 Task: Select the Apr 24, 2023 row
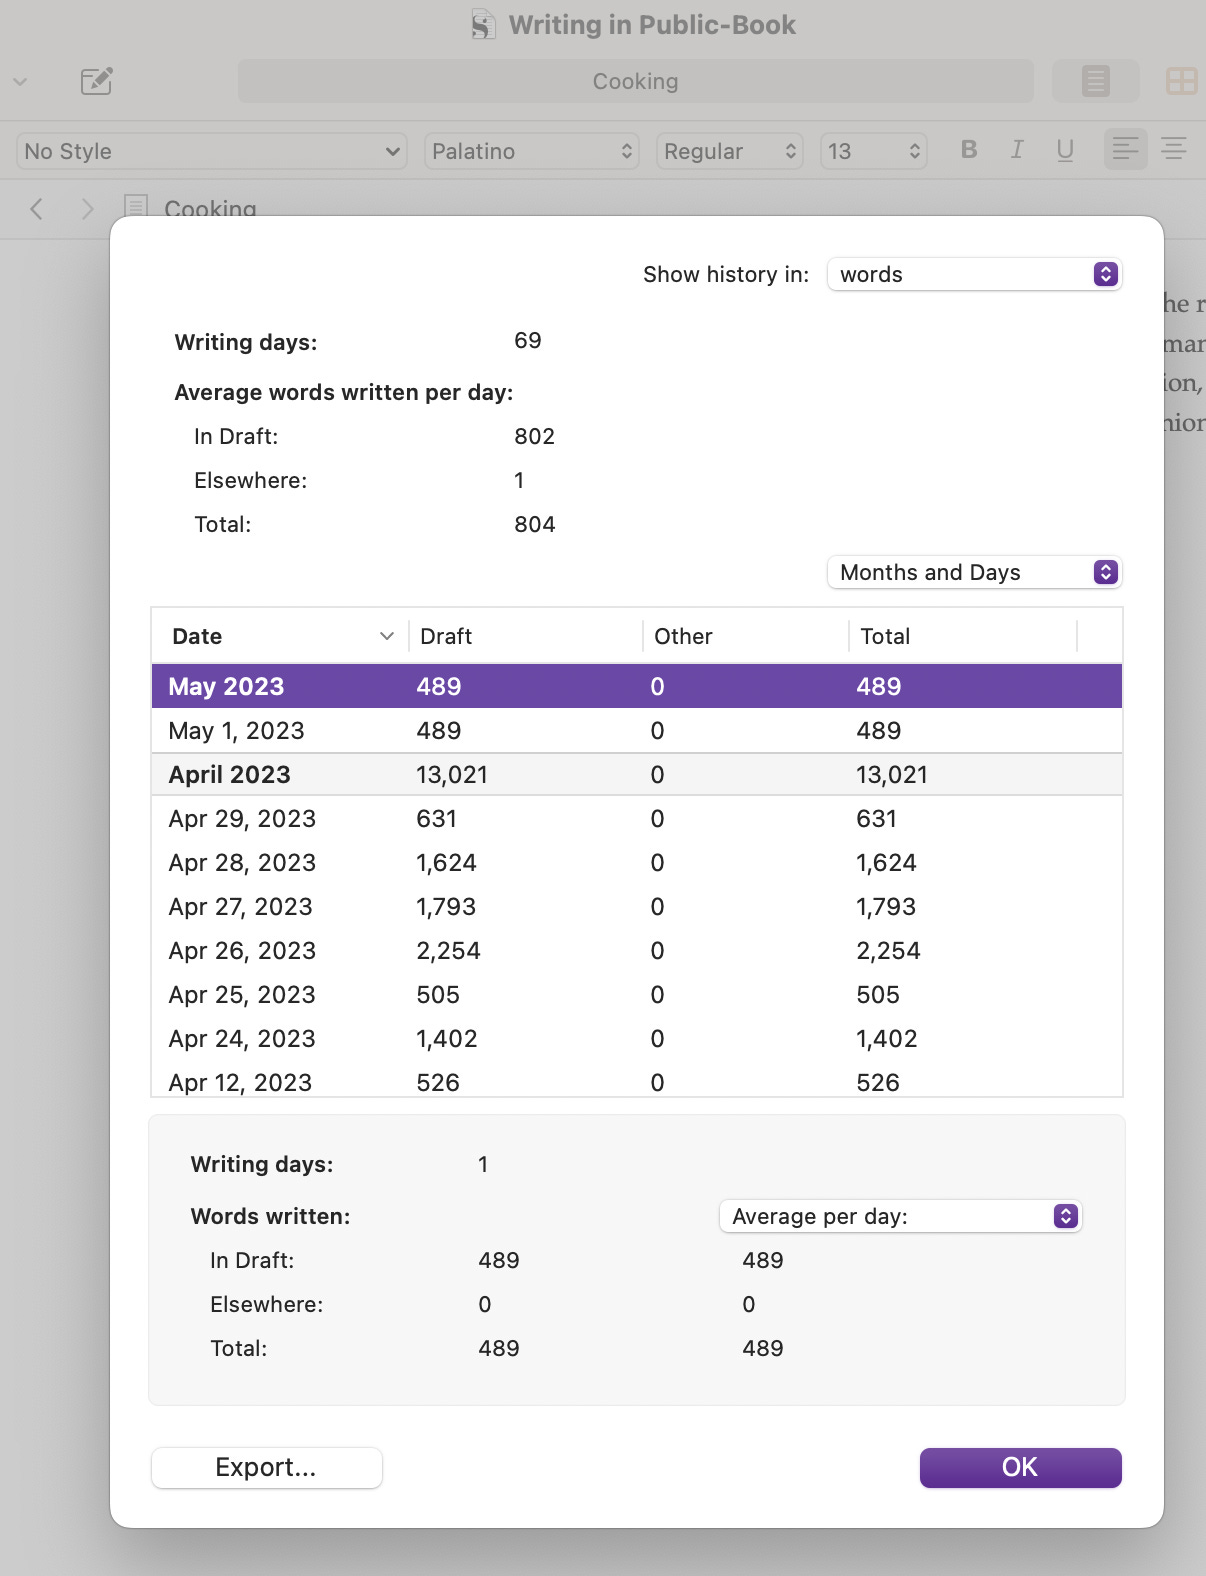point(637,1039)
